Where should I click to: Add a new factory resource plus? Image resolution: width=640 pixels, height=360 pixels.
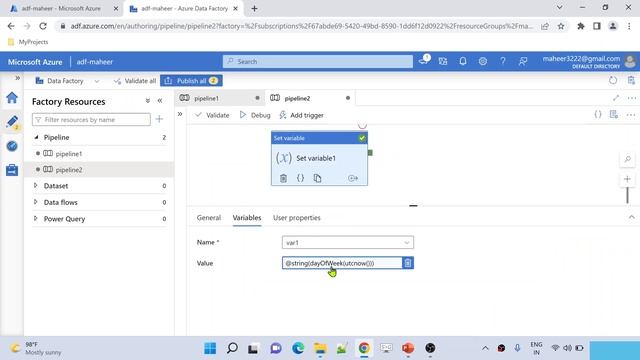tap(159, 119)
